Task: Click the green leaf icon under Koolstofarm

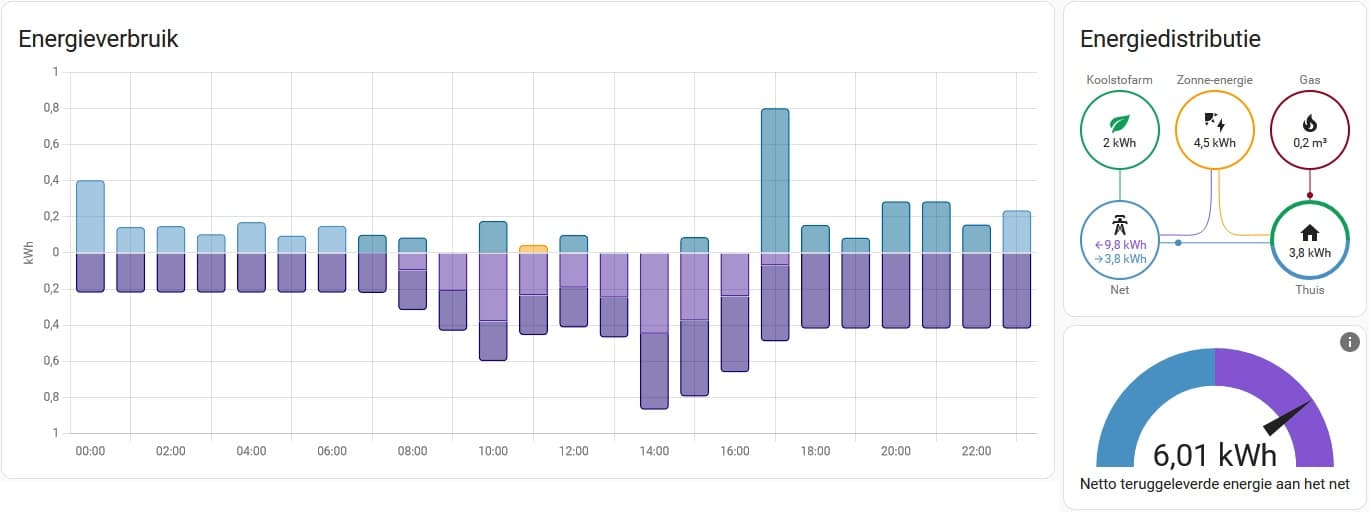Action: 1119,123
